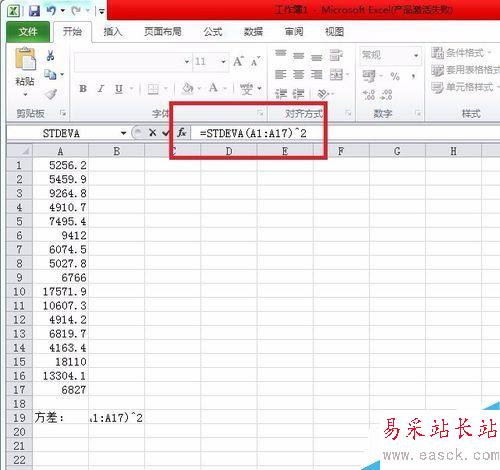Expand the 粘贴 paste options arrow
Image resolution: width=500 pixels, height=470 pixels.
point(25,94)
